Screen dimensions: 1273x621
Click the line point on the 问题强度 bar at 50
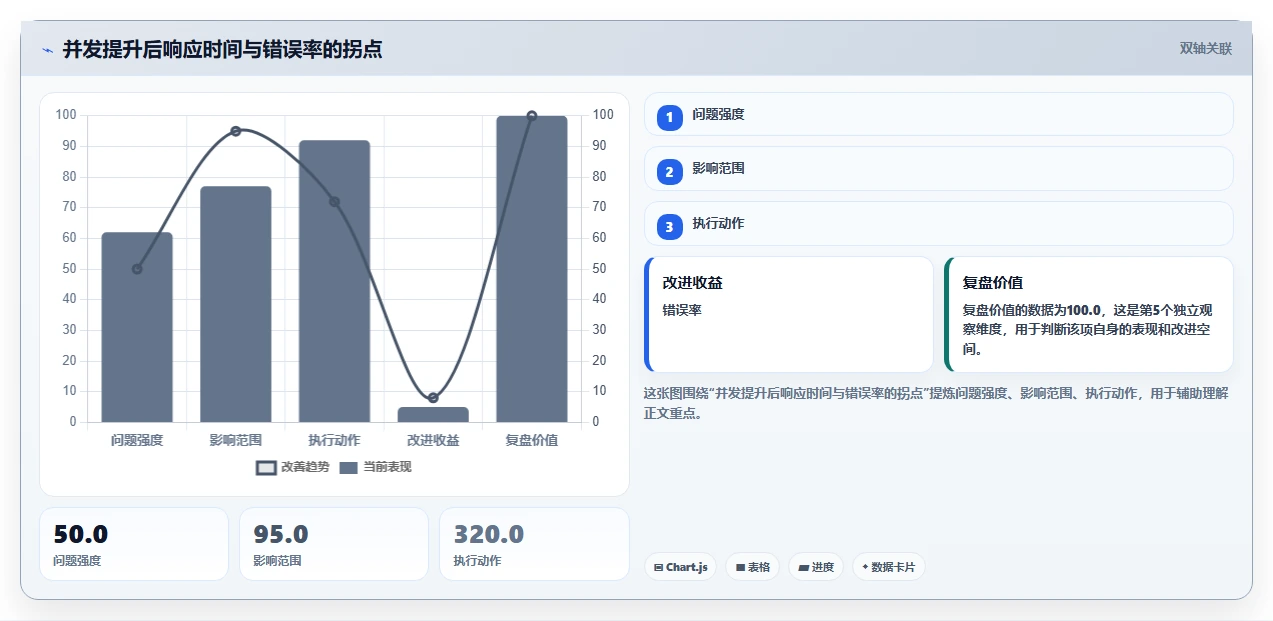click(x=137, y=269)
